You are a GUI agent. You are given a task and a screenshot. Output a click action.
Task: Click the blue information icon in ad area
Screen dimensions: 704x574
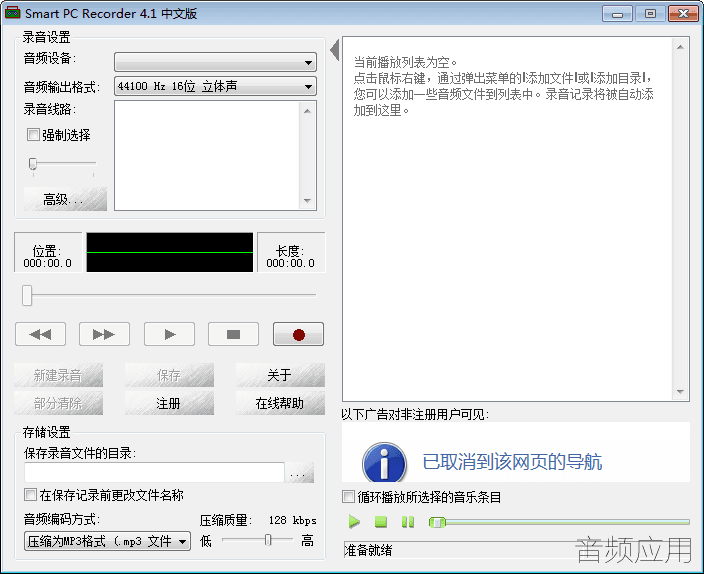tap(384, 464)
